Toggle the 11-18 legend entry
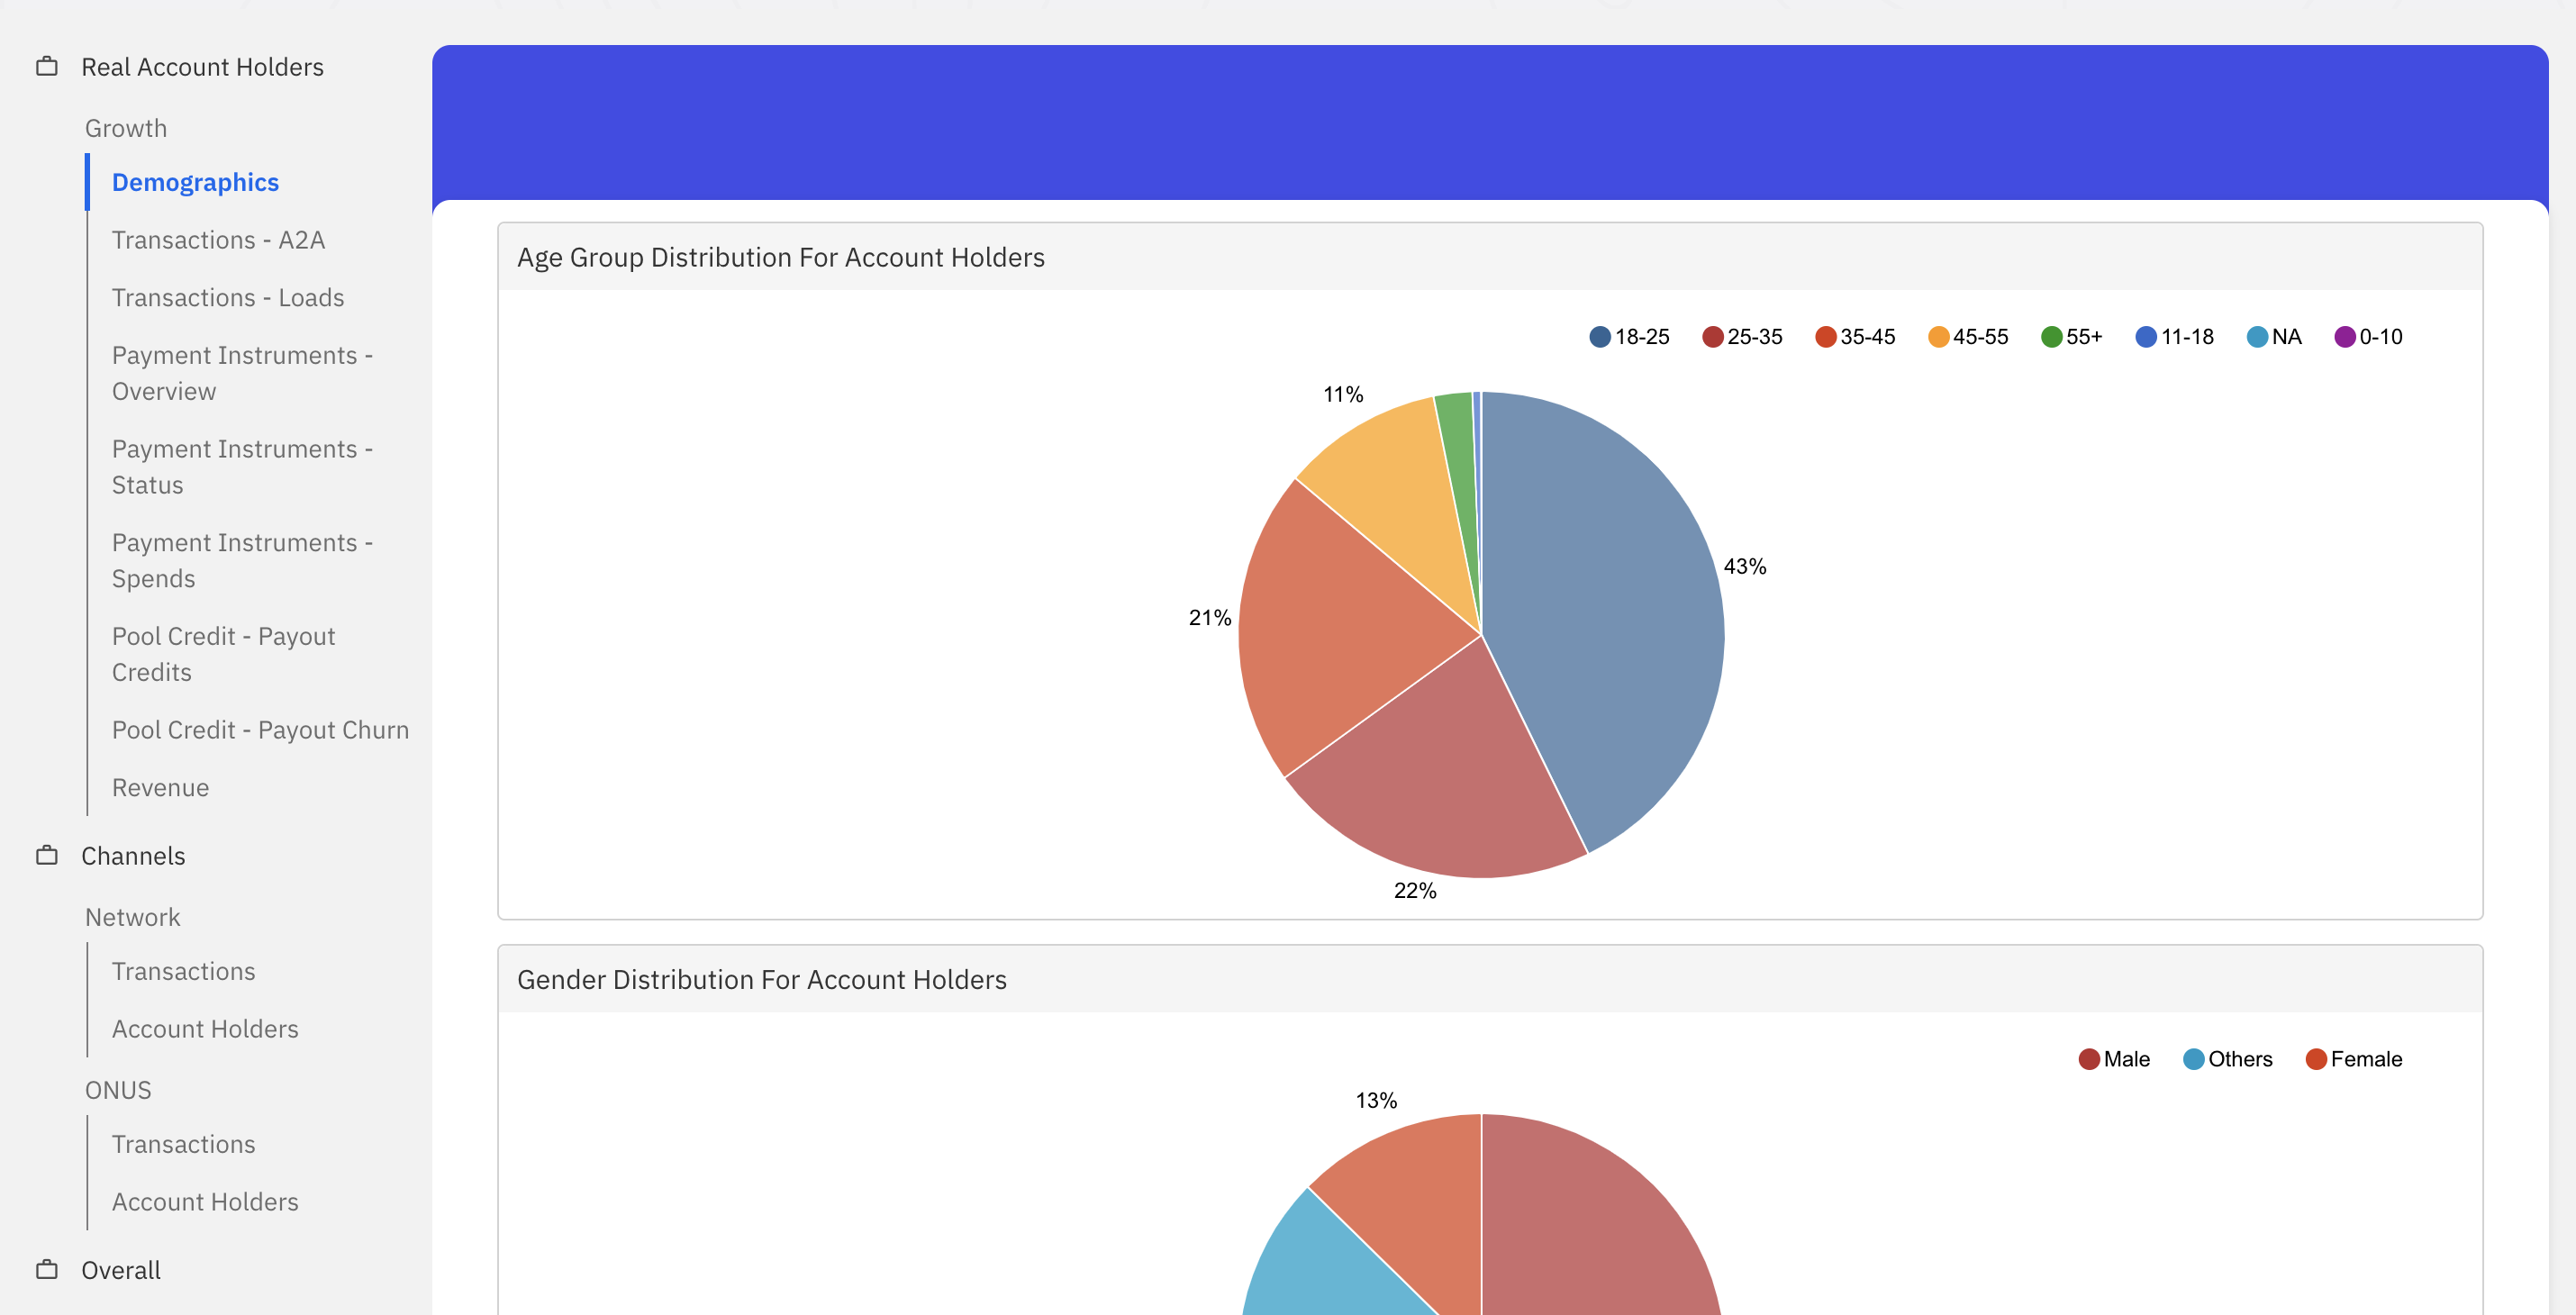 point(2175,337)
